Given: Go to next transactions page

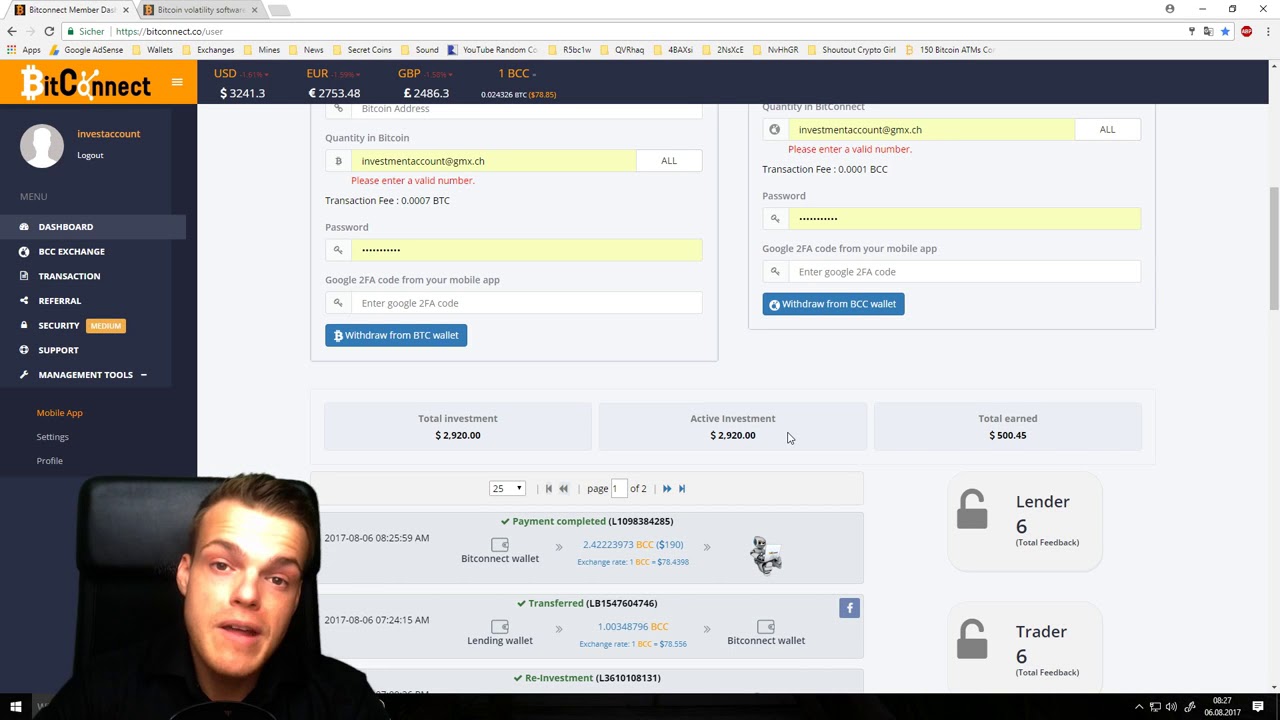Looking at the screenshot, I should (x=667, y=488).
